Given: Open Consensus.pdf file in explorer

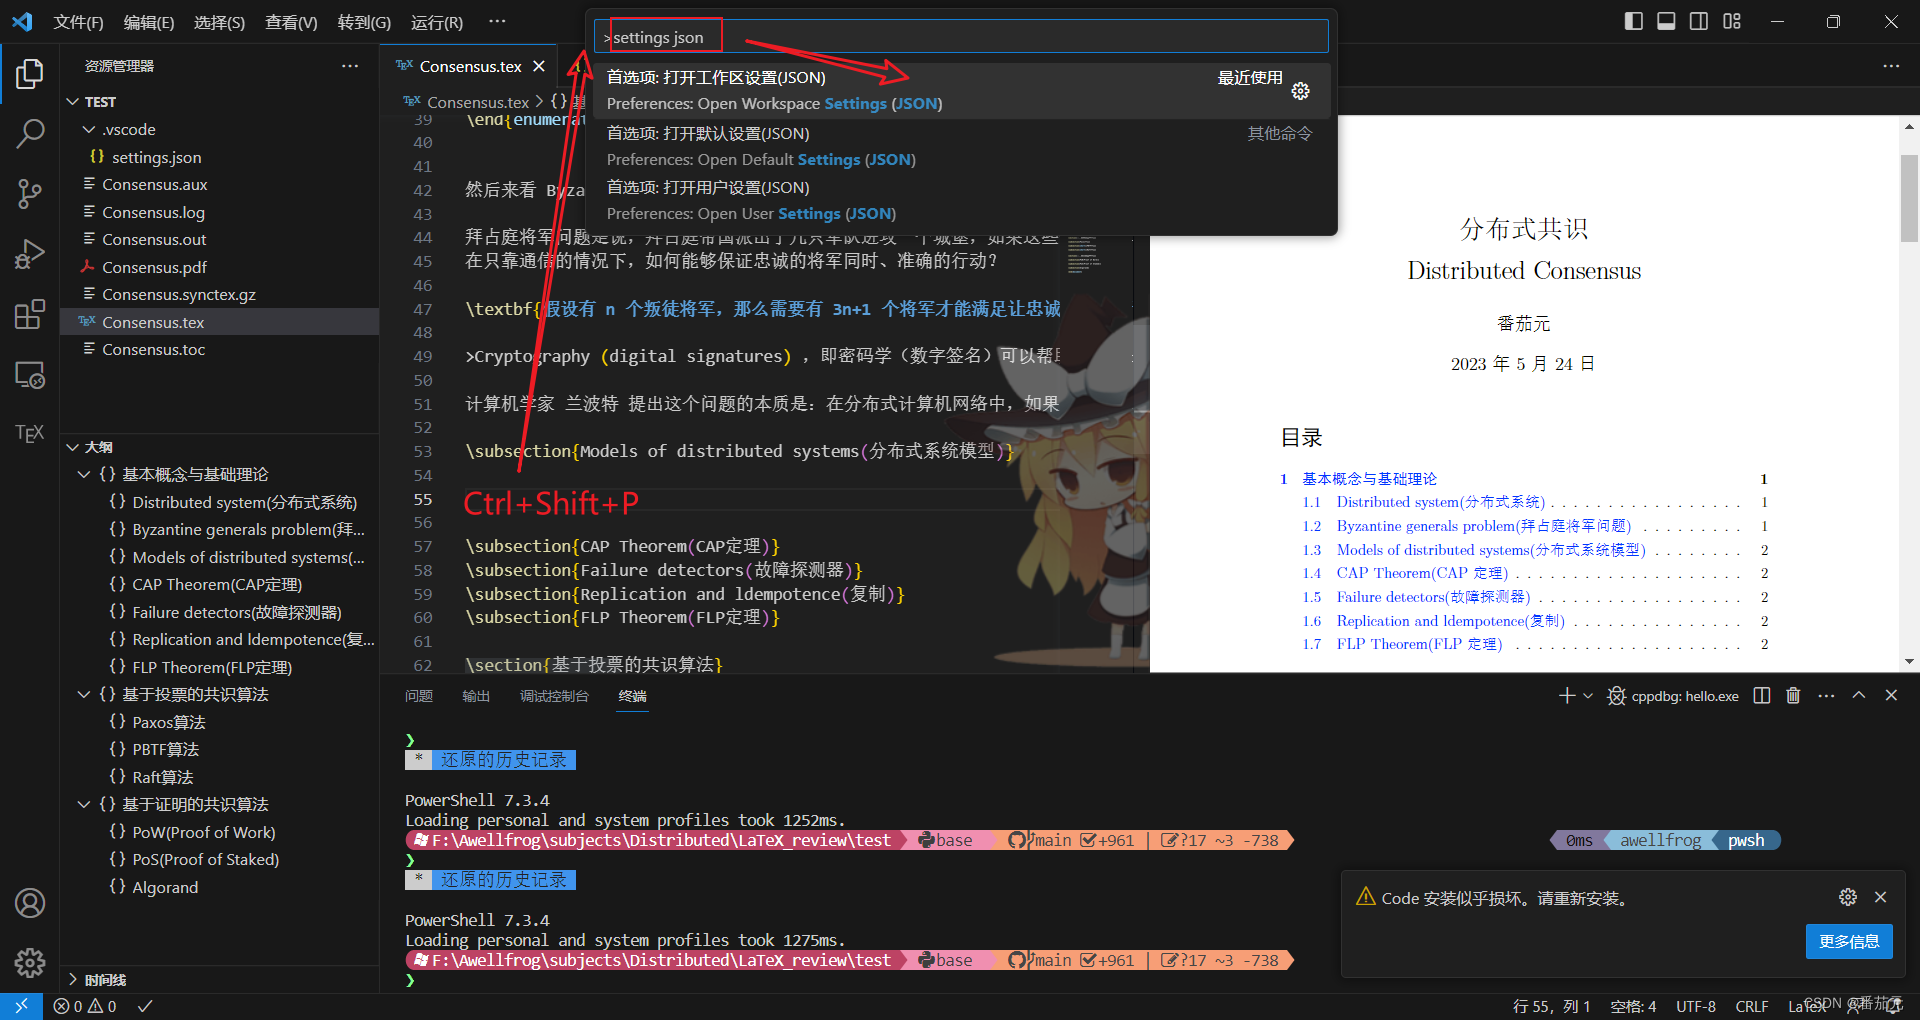Looking at the screenshot, I should pyautogui.click(x=219, y=267).
